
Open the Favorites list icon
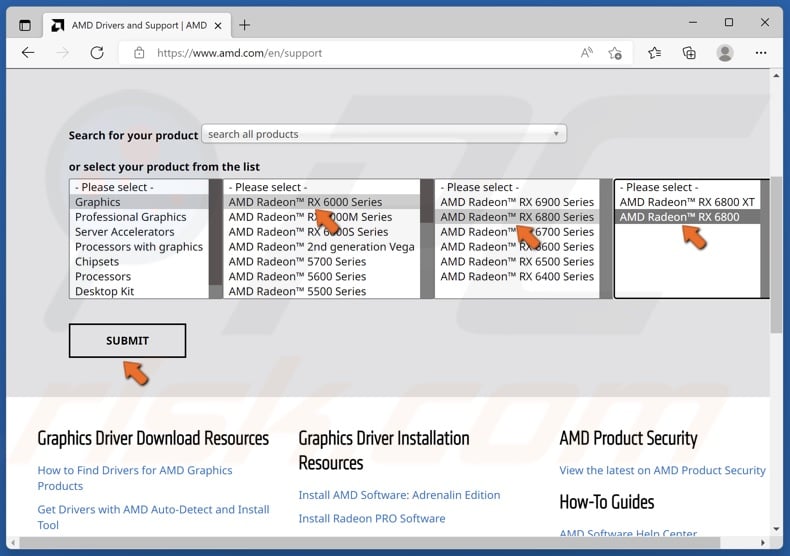coord(654,53)
